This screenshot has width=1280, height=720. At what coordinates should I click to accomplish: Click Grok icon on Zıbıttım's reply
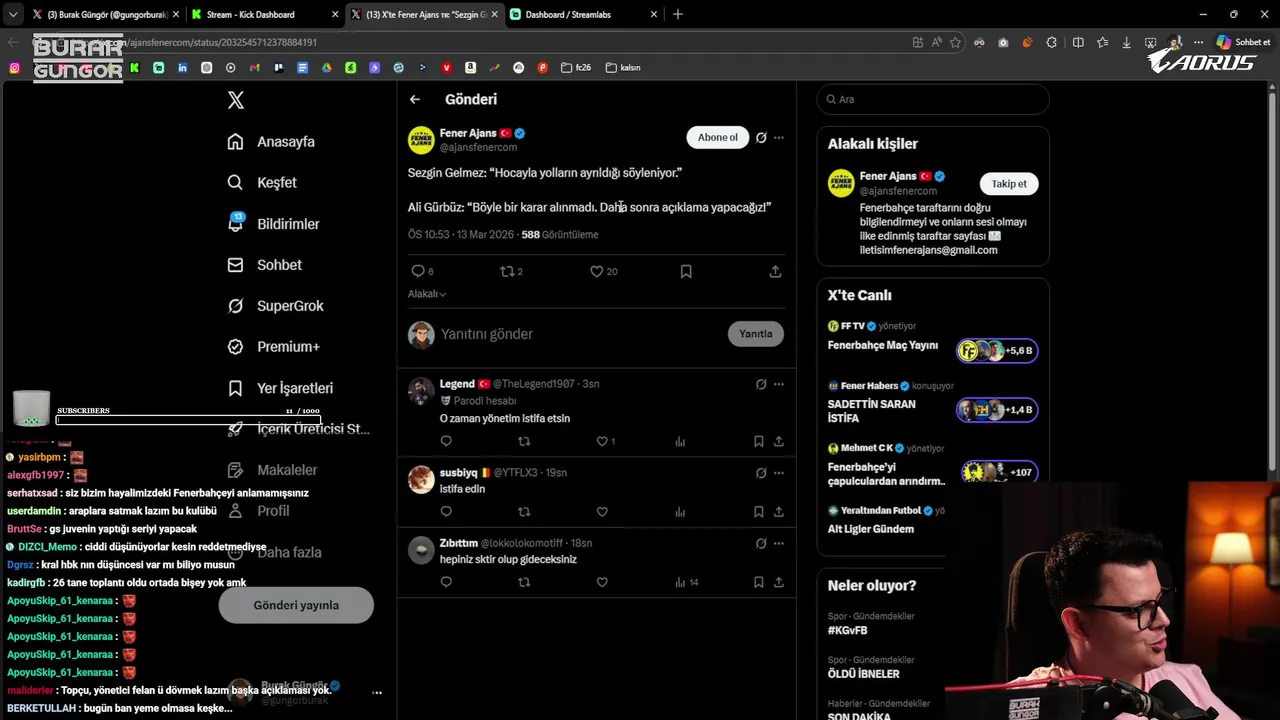click(761, 543)
